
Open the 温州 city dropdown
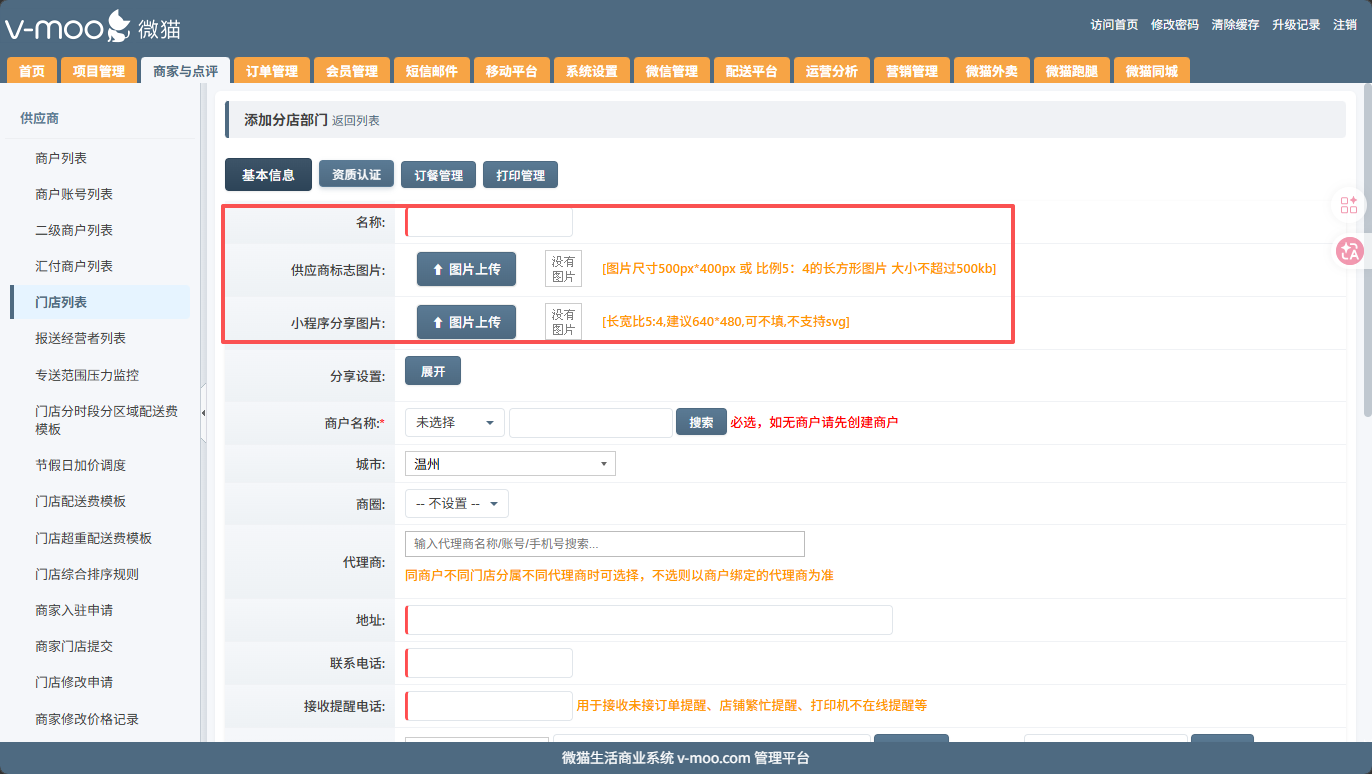click(510, 464)
